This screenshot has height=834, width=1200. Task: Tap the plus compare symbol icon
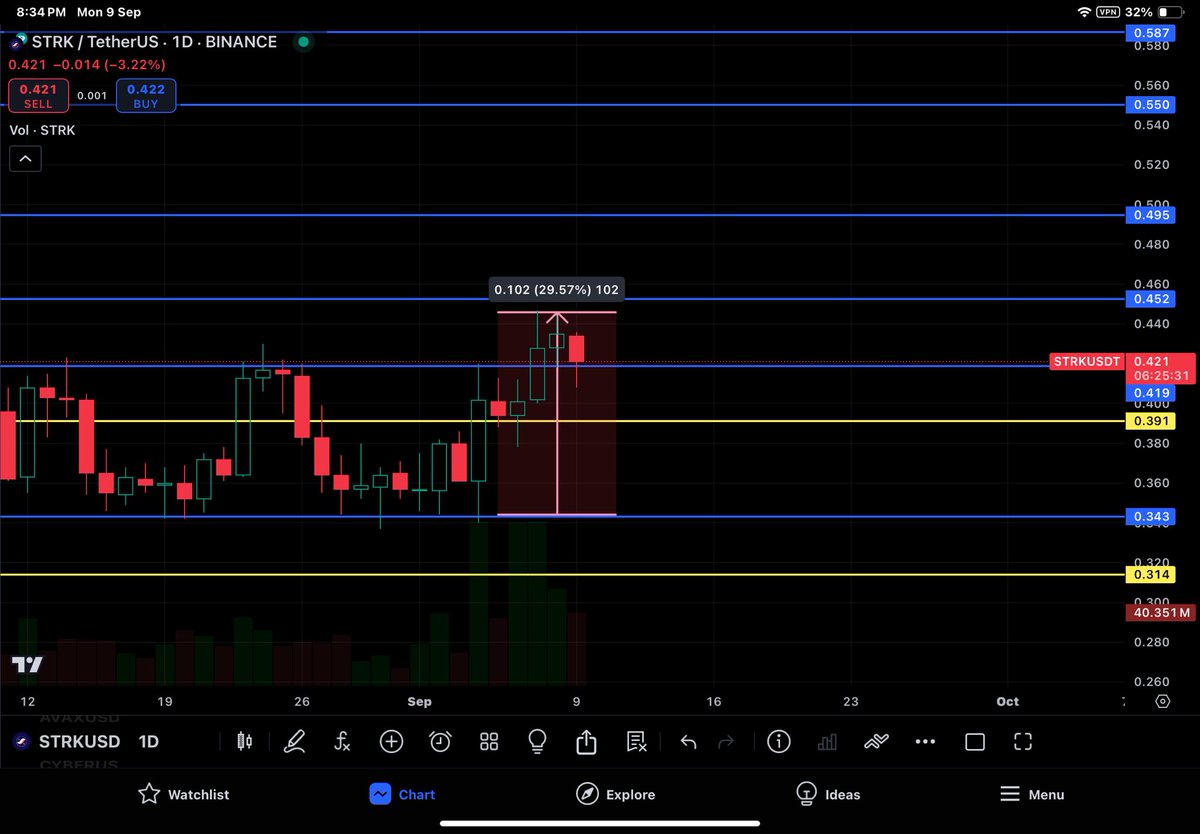point(391,741)
